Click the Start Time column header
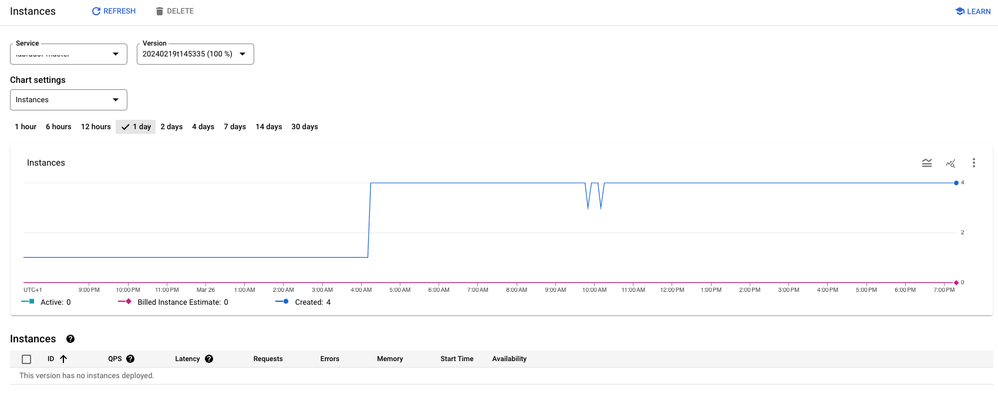 pyautogui.click(x=457, y=359)
